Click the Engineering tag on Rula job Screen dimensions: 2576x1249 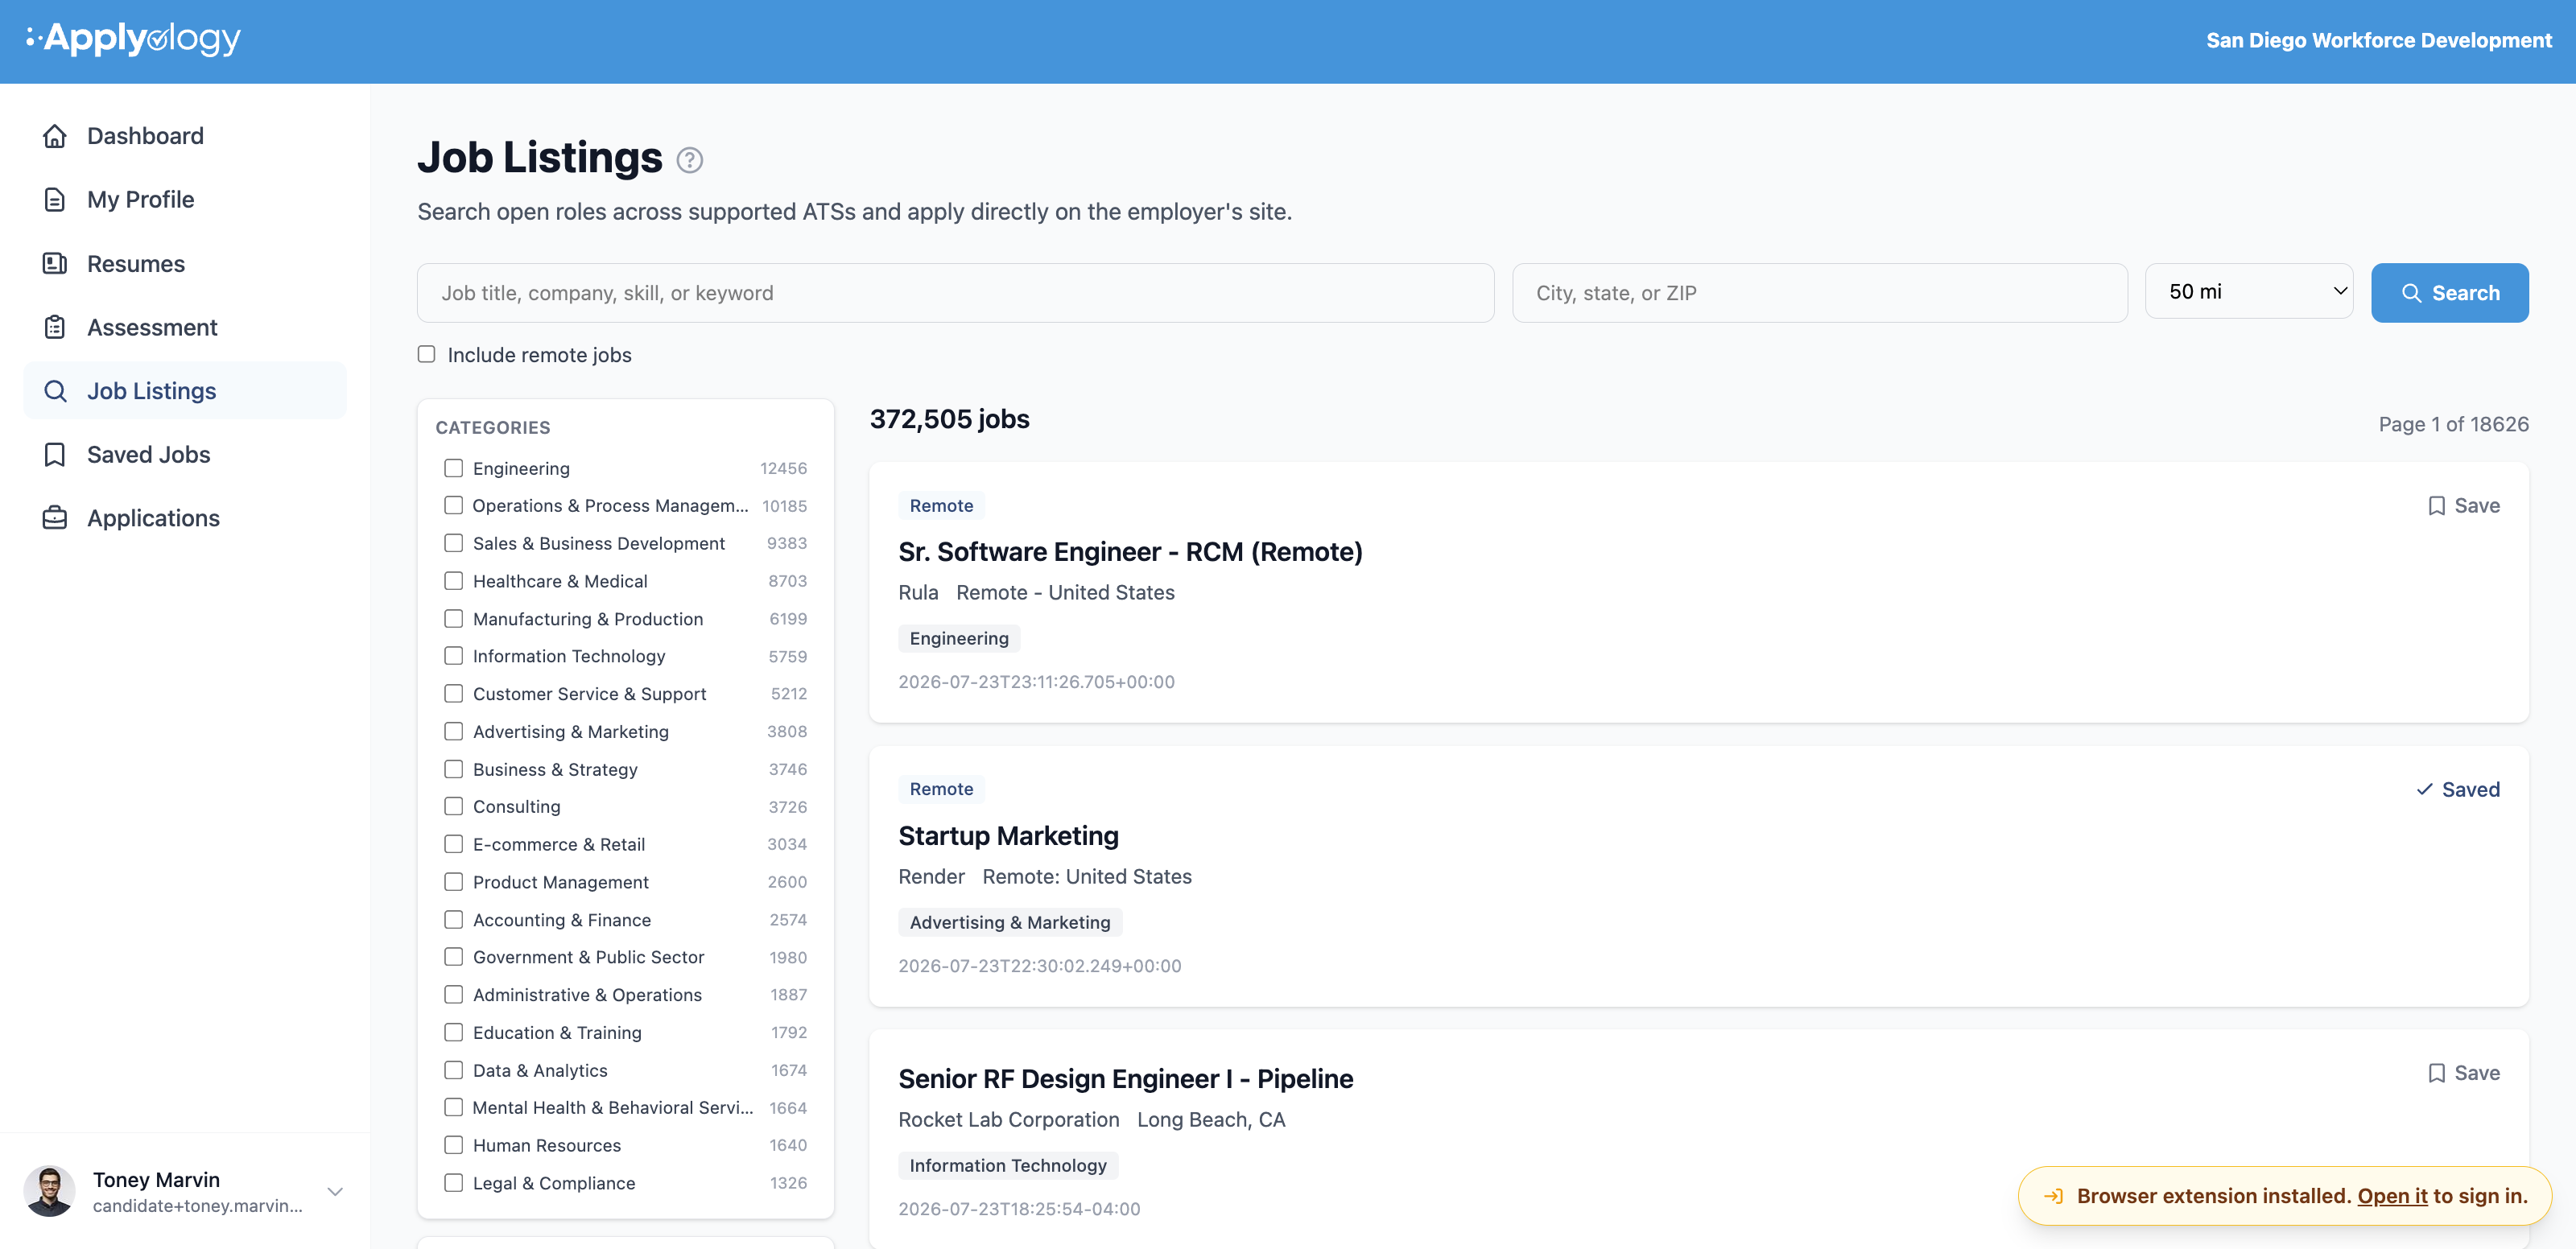click(959, 639)
